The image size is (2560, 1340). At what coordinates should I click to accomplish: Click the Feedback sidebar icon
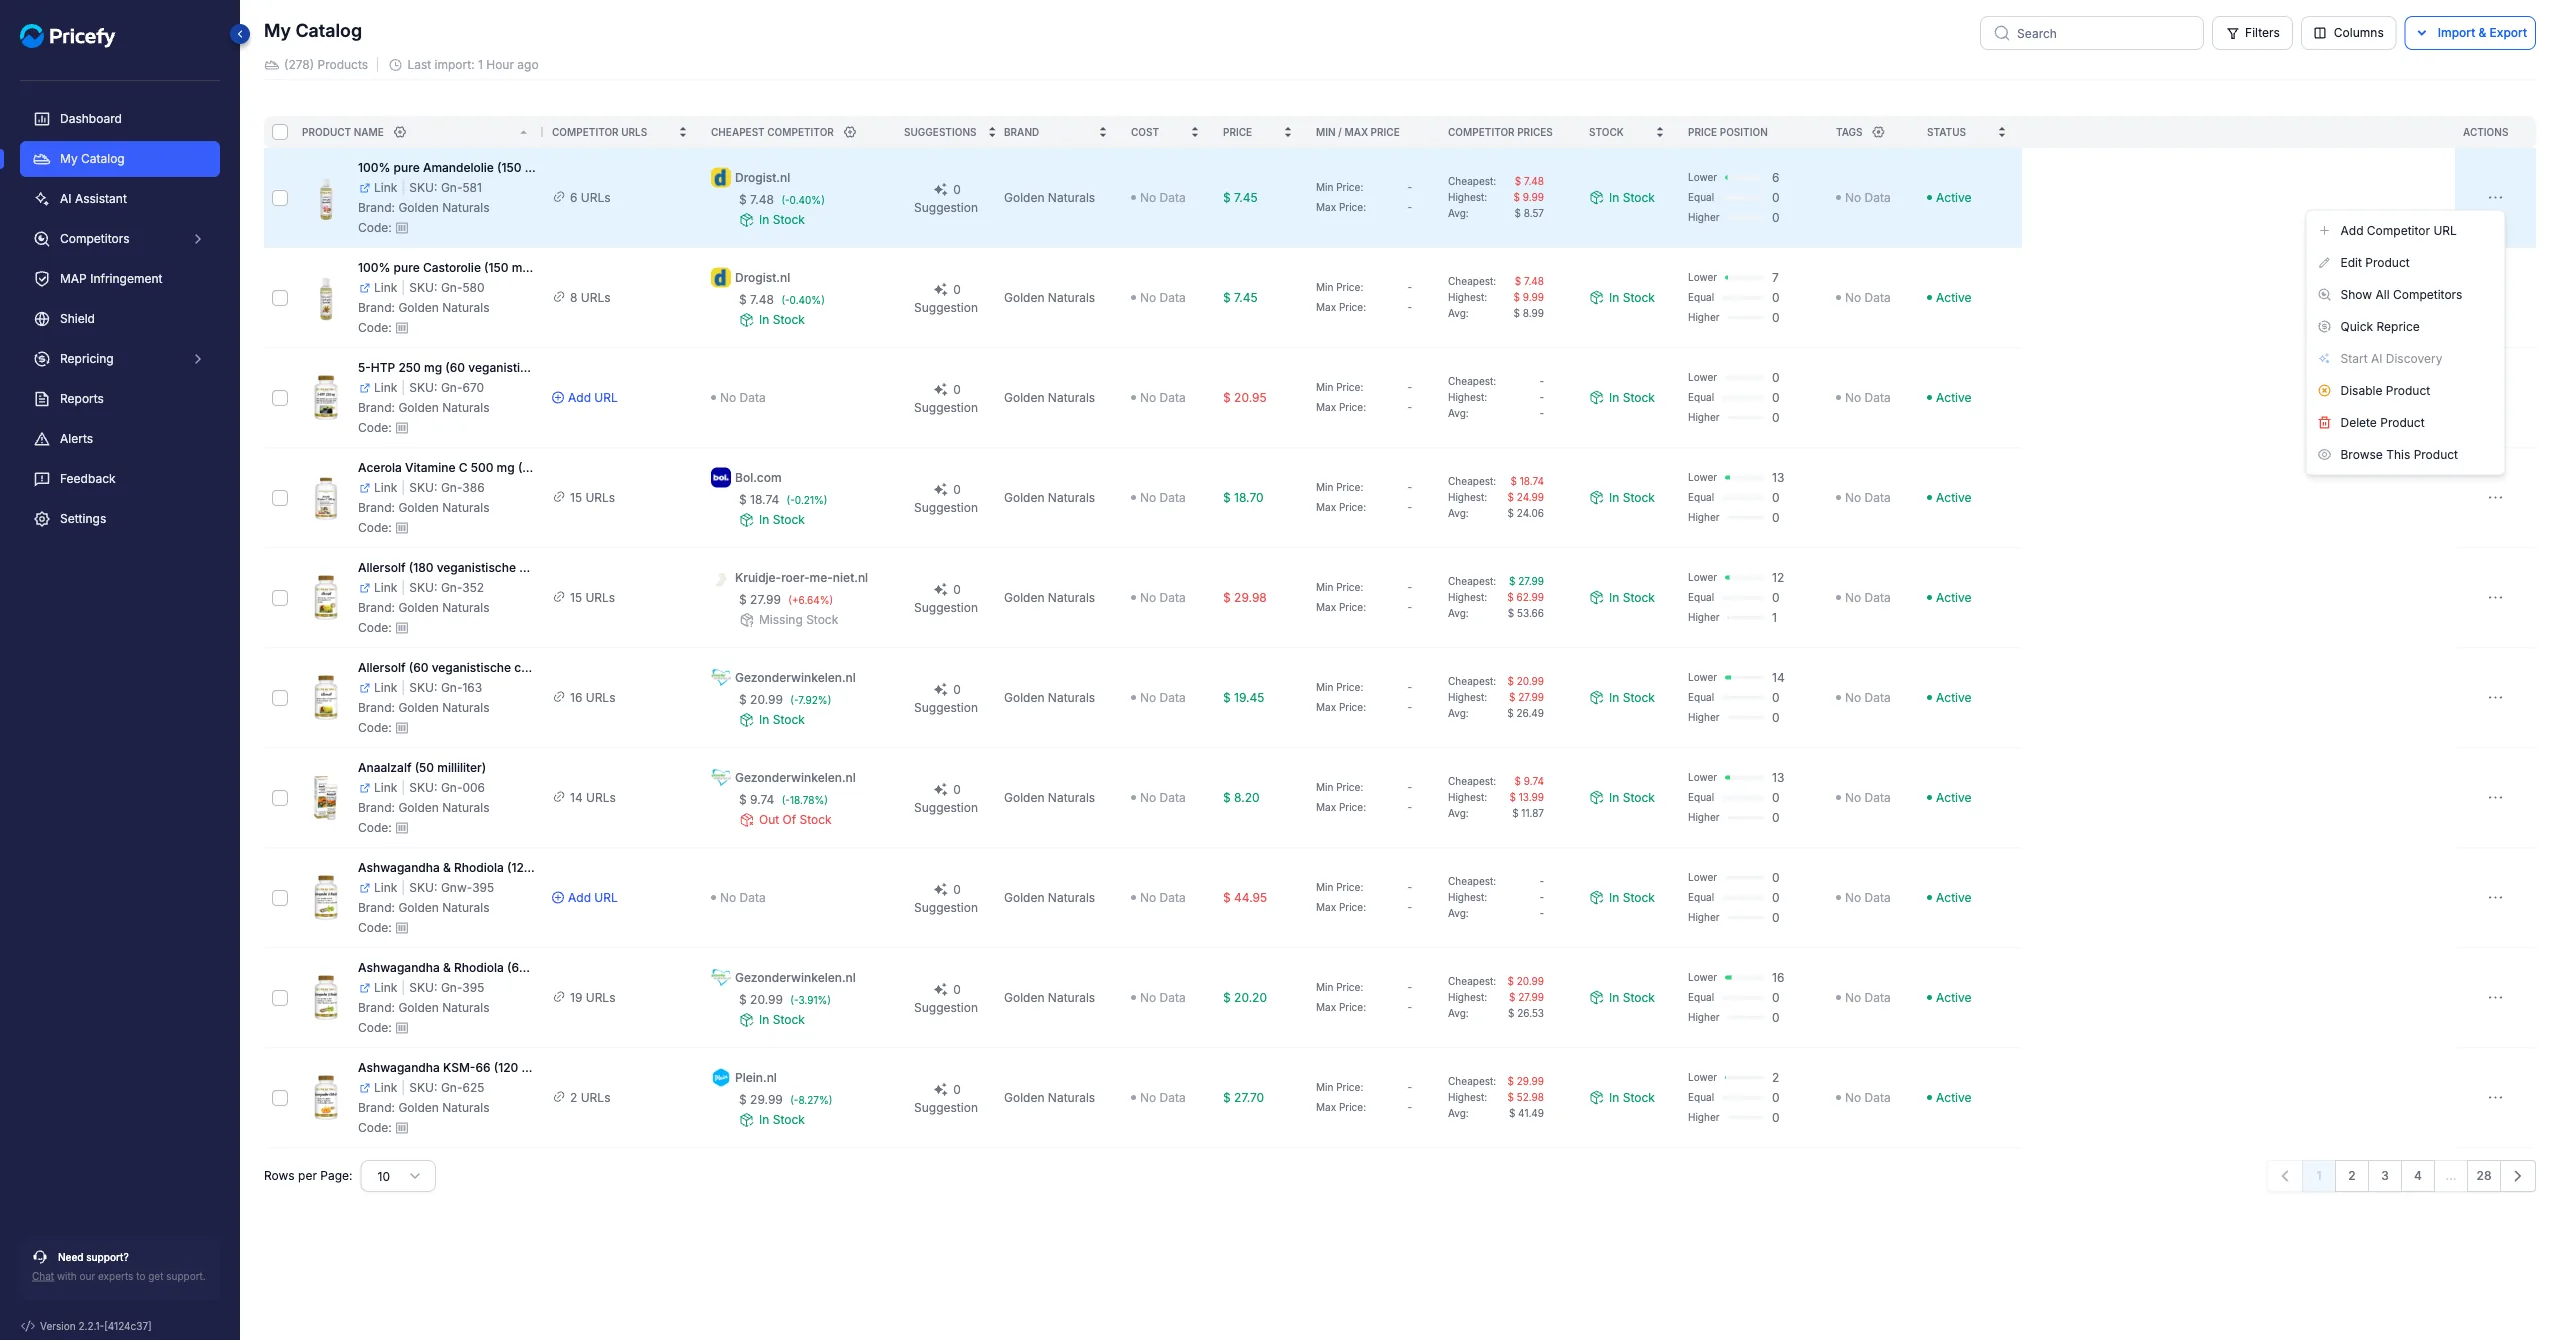42,479
